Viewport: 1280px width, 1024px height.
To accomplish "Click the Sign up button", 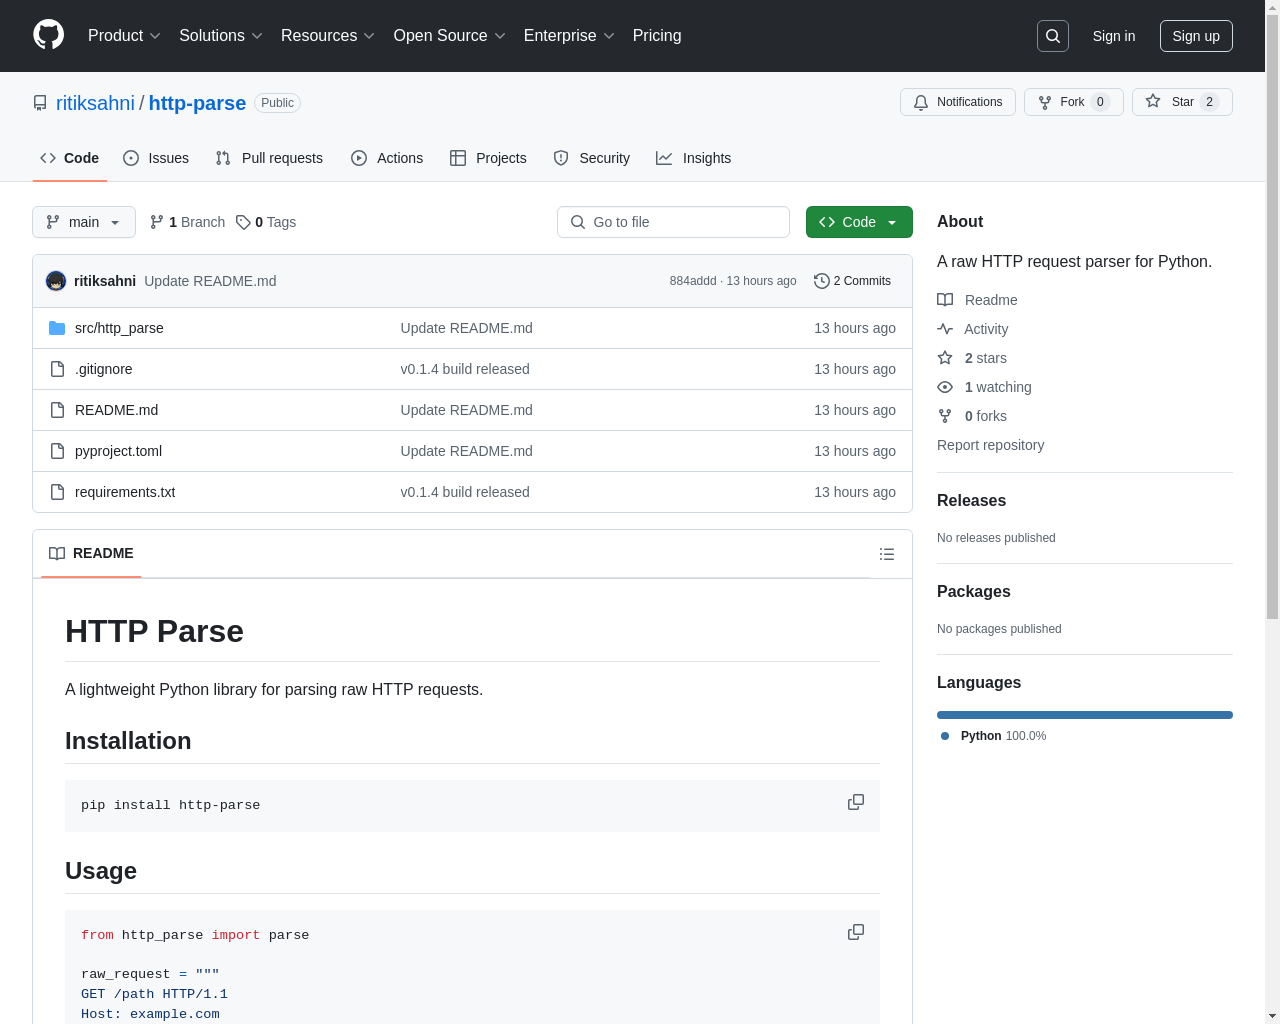I will coord(1196,36).
